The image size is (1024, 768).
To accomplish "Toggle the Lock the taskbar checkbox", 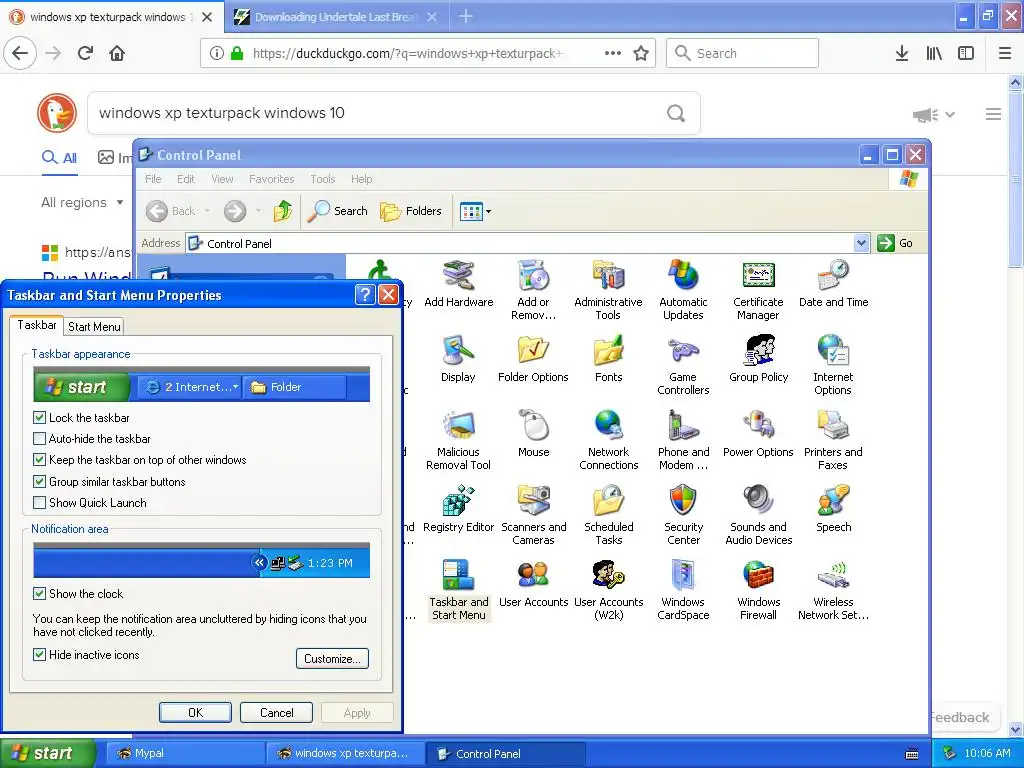I will point(39,417).
